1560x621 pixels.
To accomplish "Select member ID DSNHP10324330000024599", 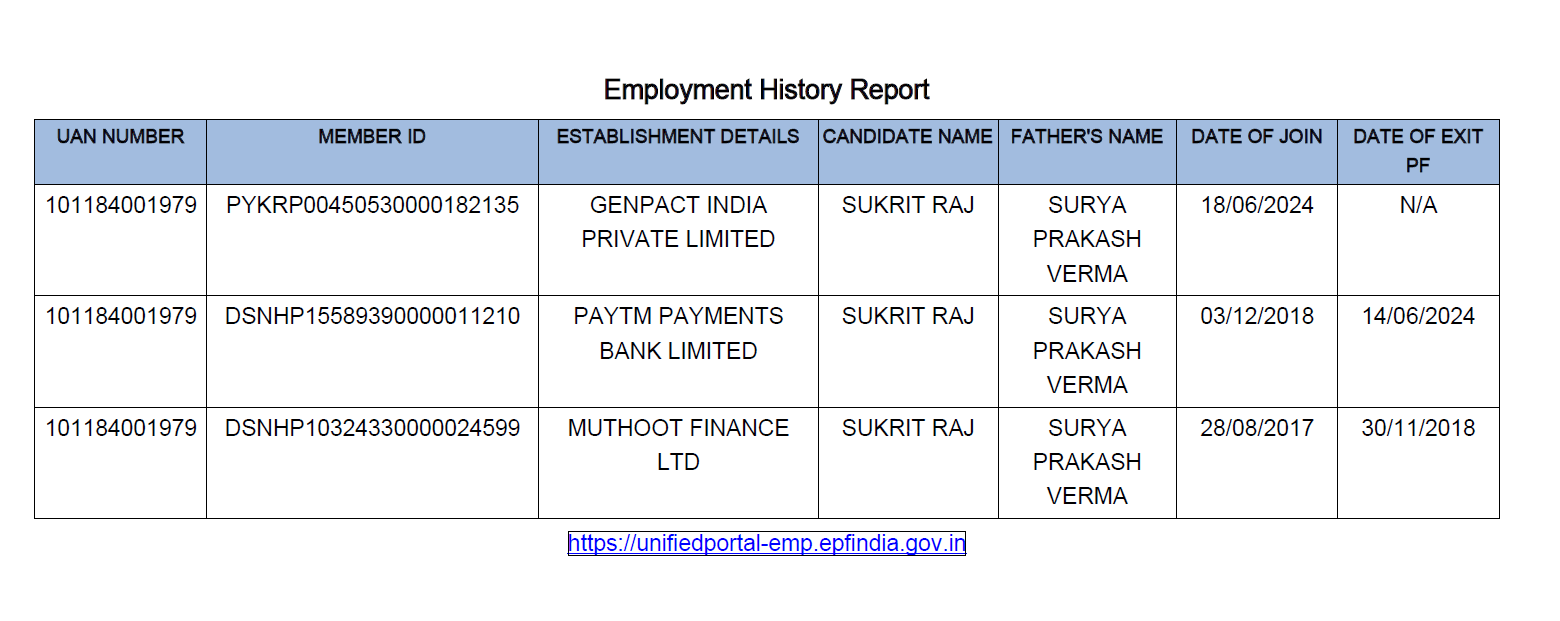I will [x=373, y=428].
